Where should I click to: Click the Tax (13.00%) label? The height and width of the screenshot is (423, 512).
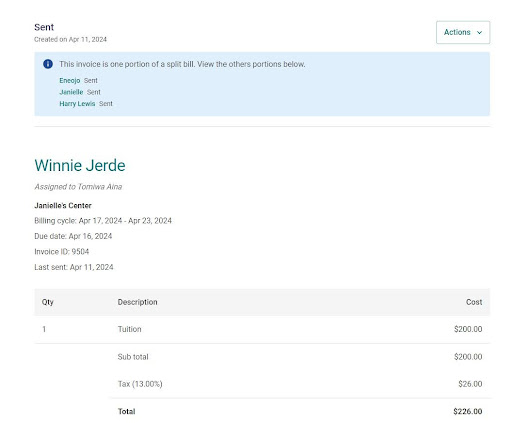[x=140, y=384]
